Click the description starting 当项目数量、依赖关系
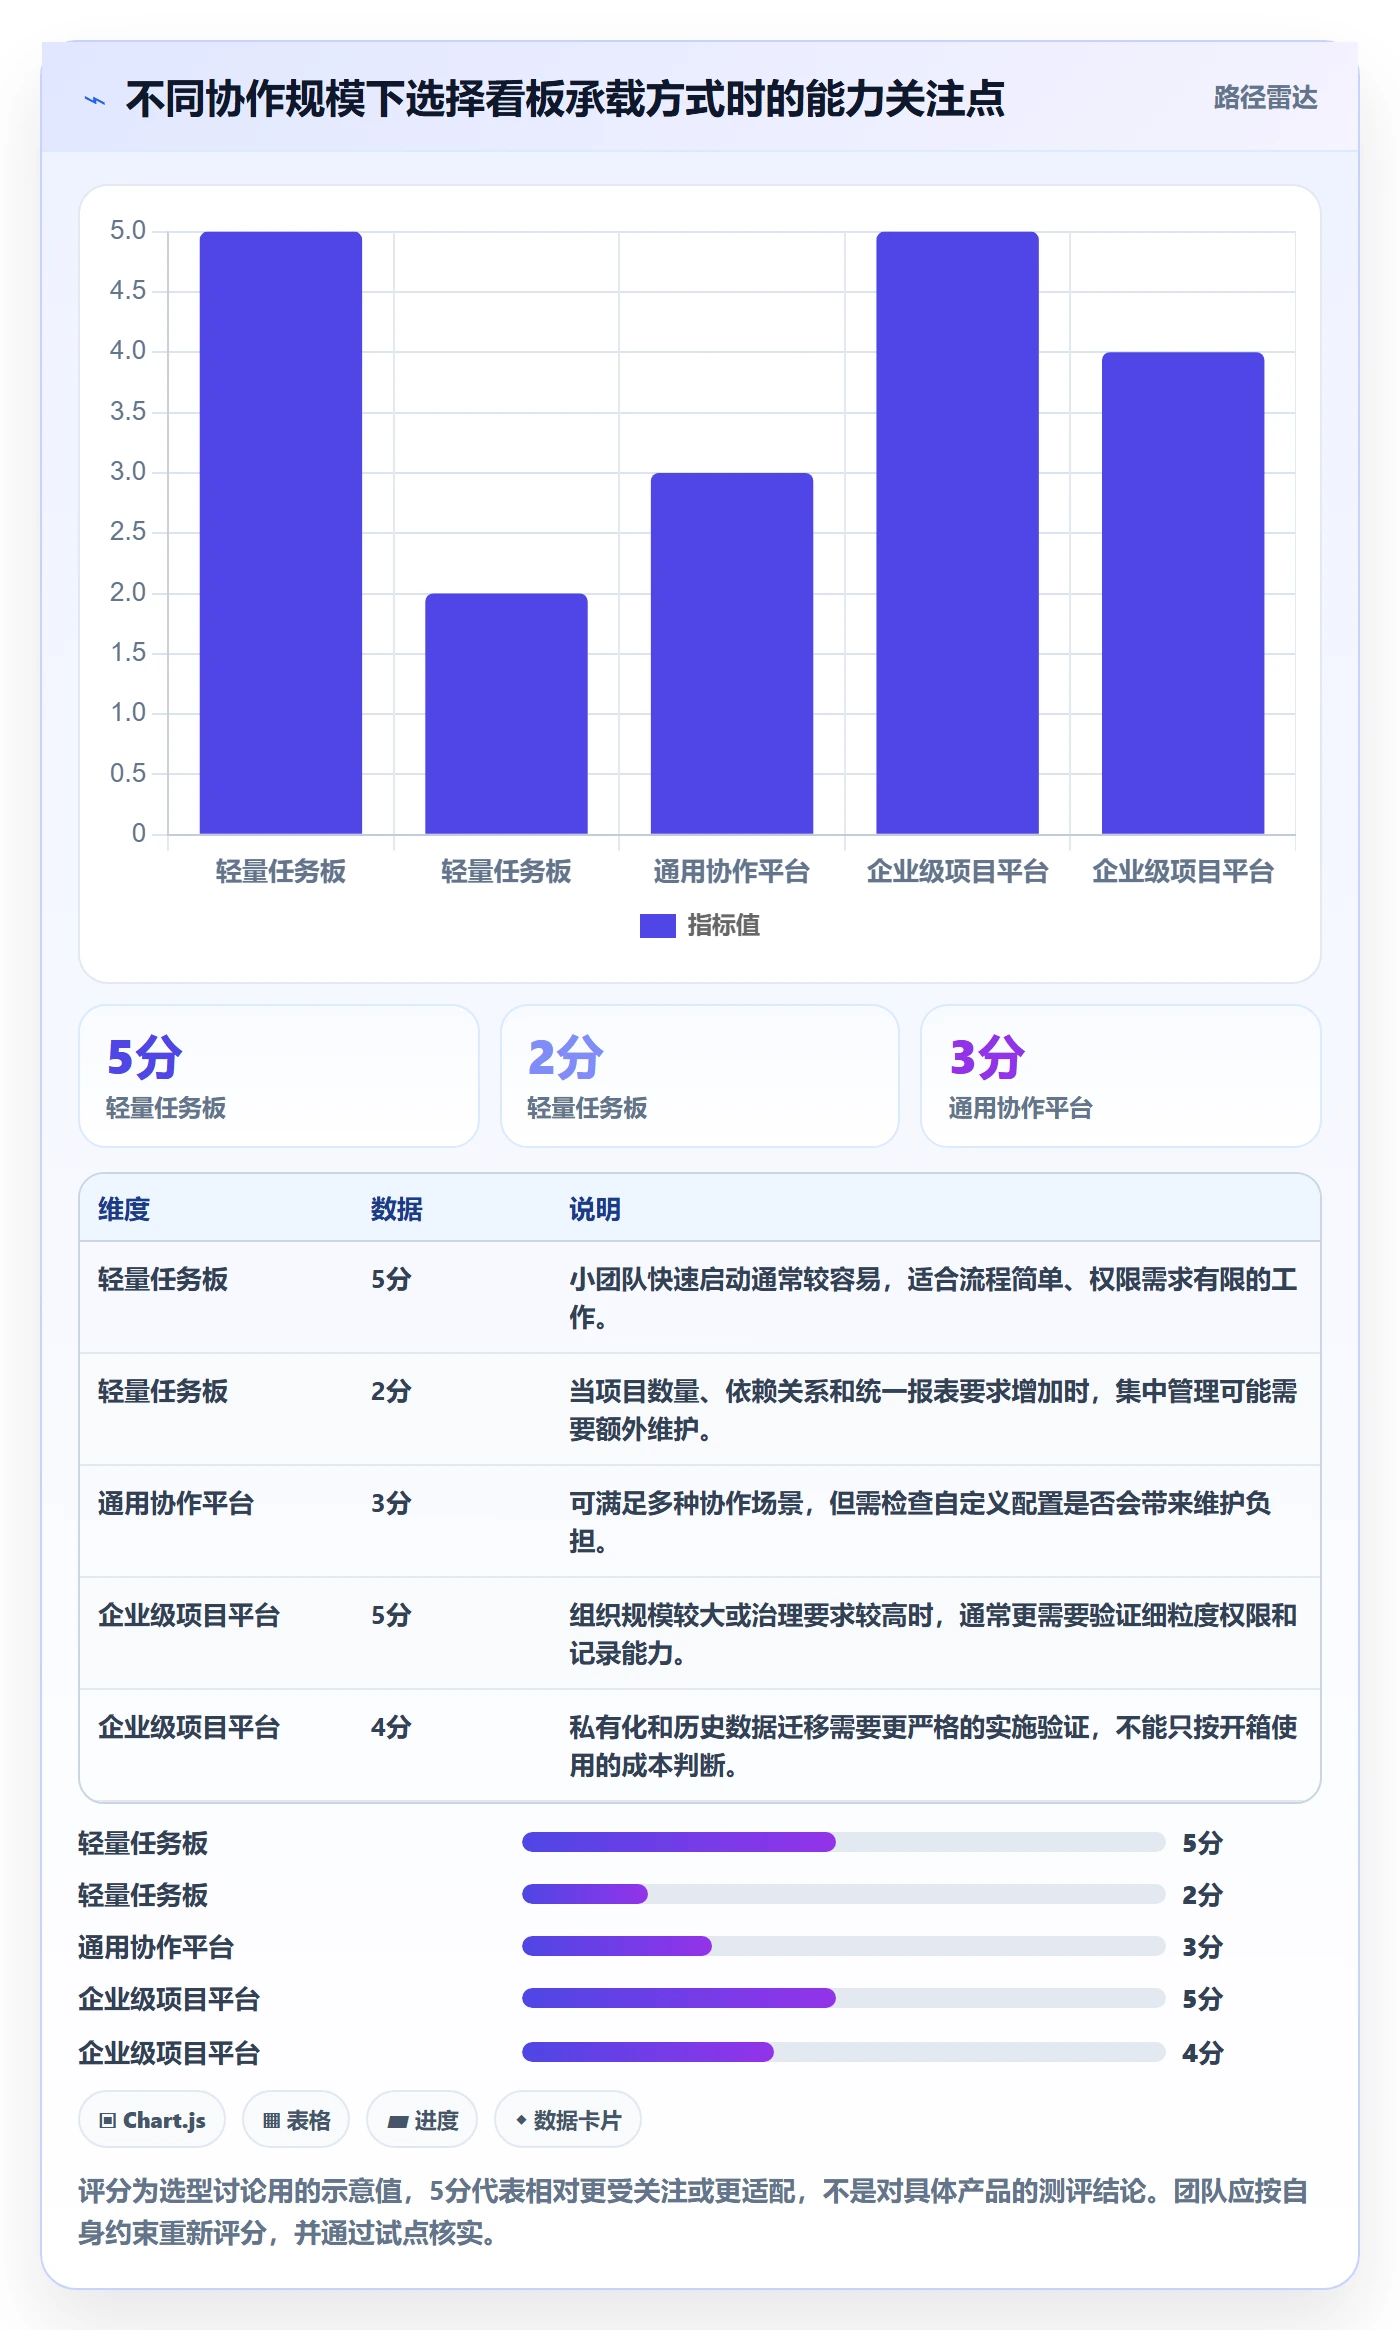 click(933, 1410)
